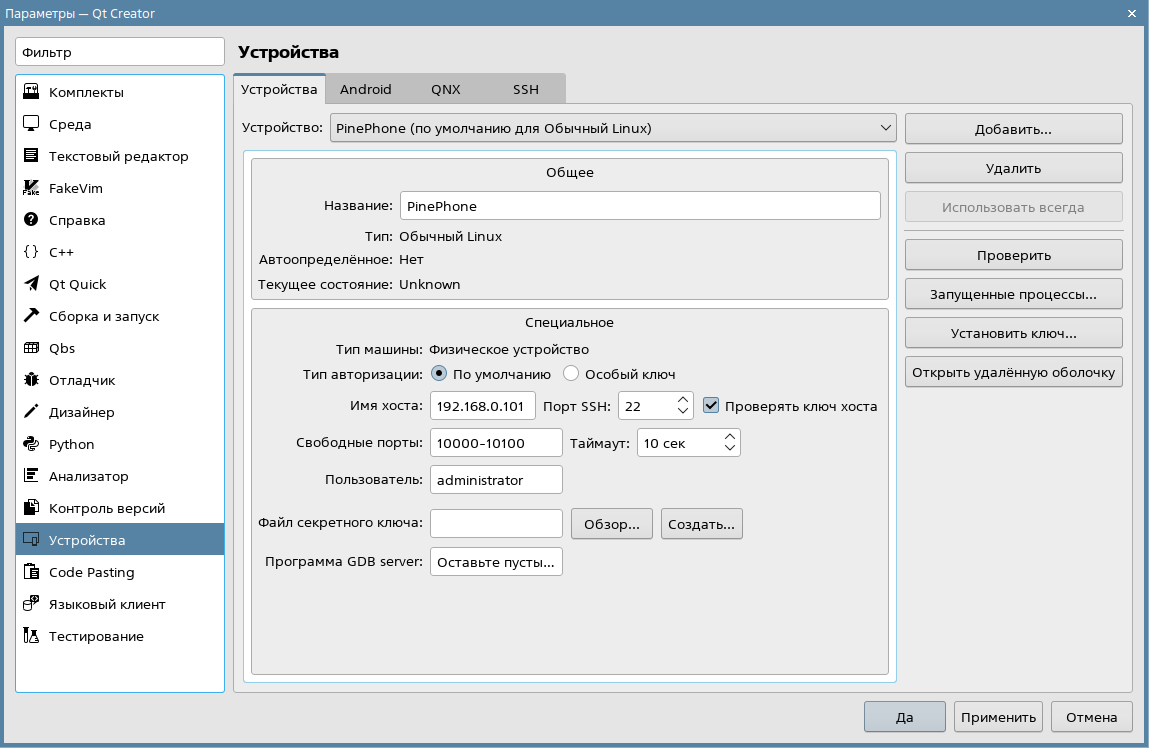1149x748 pixels.
Task: Click the Тестирование flask icon
Action: (31, 636)
